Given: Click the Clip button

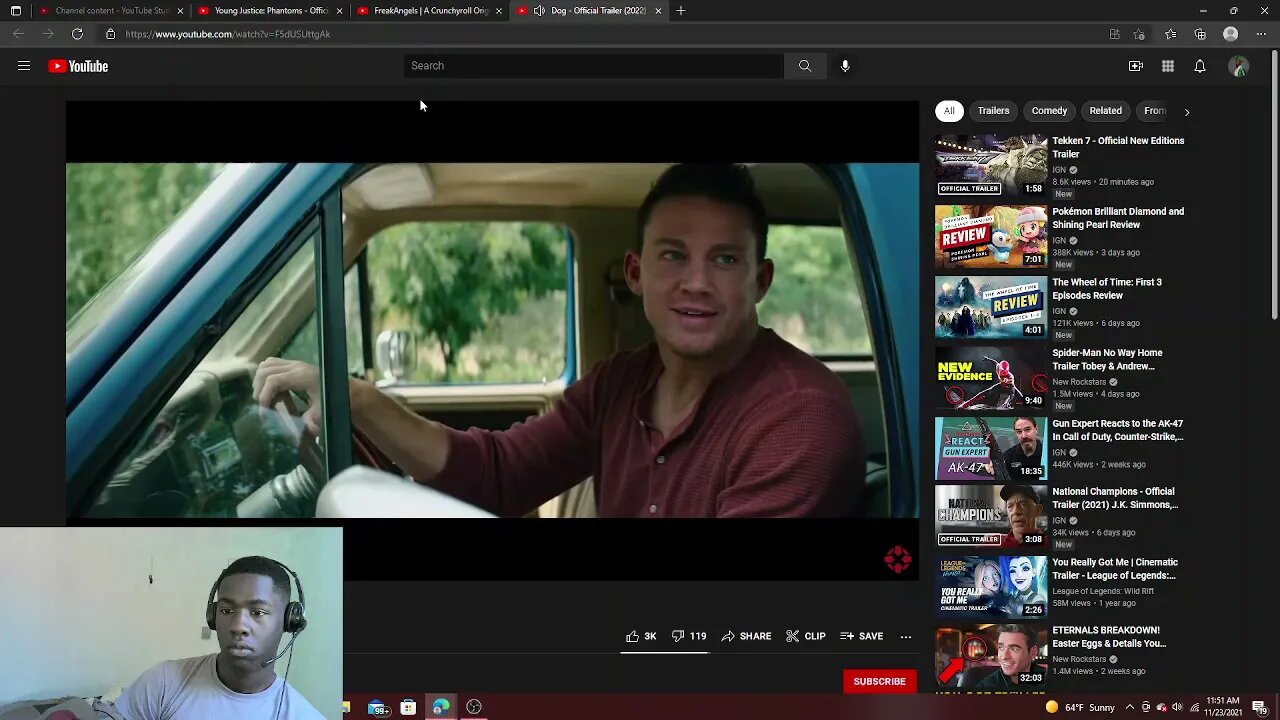Looking at the screenshot, I should (806, 636).
